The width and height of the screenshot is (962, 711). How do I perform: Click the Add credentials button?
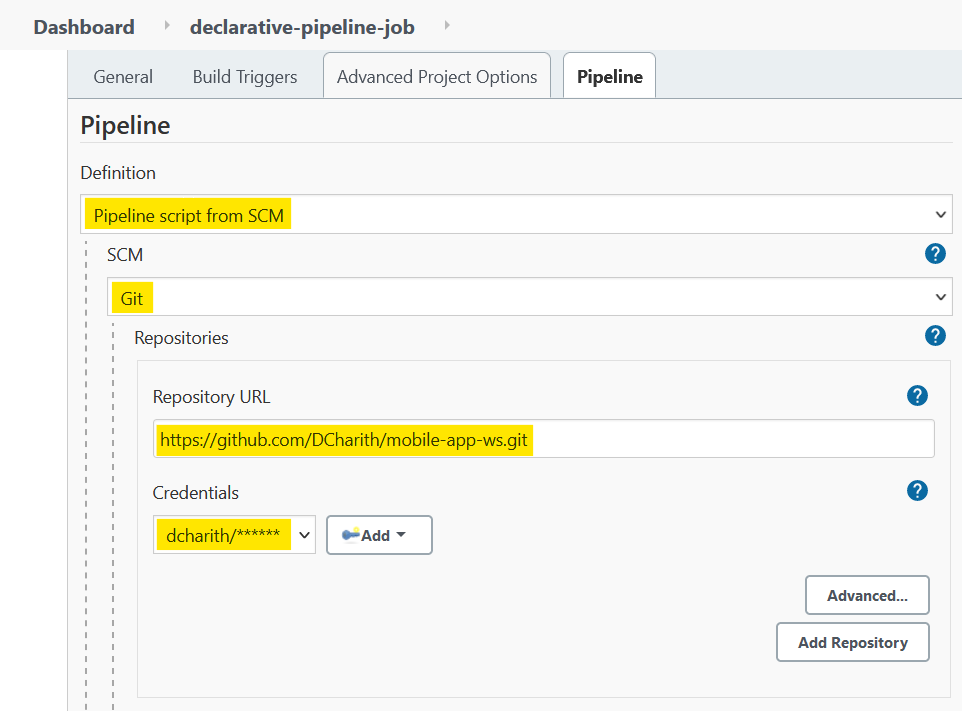click(379, 535)
